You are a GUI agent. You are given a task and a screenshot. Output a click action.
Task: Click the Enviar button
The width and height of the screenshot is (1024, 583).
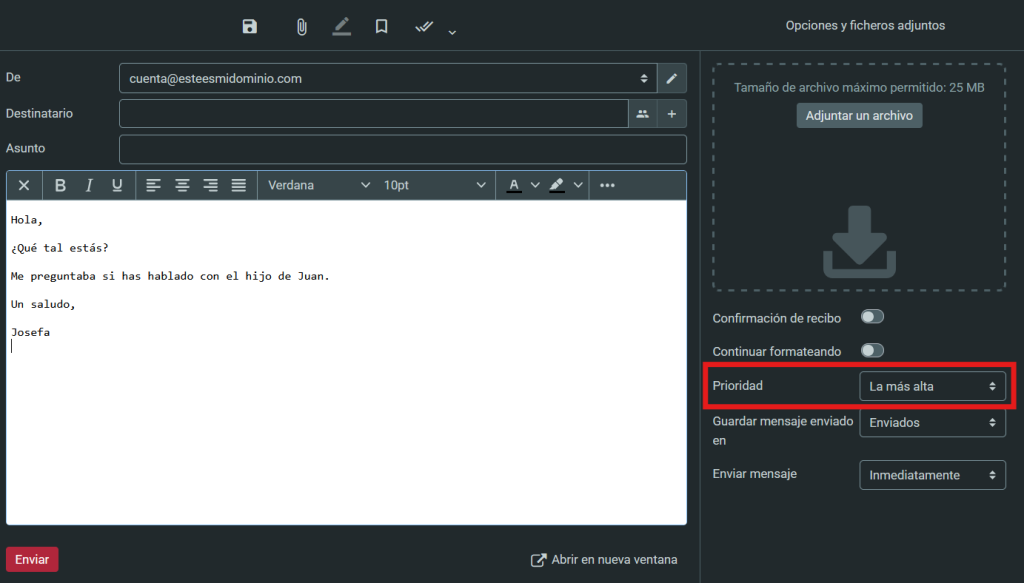tap(32, 559)
